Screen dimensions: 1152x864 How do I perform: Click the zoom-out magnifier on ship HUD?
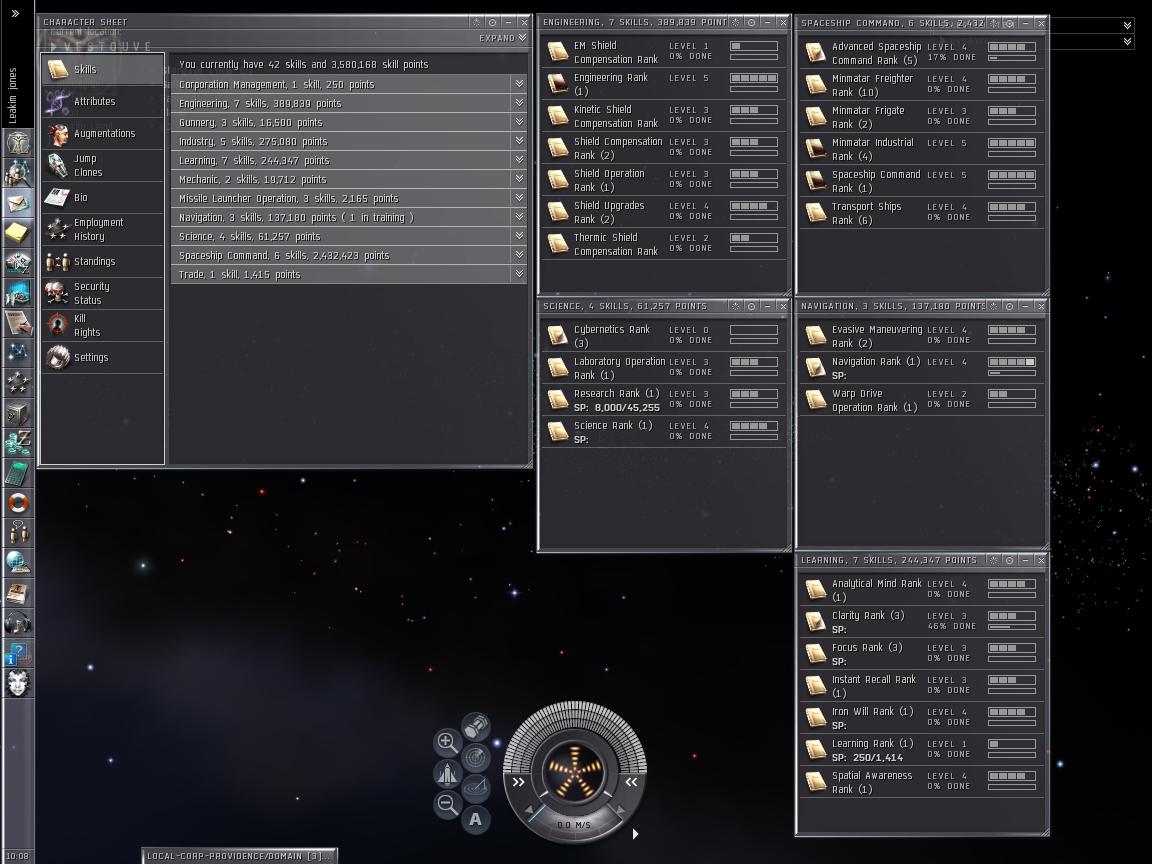(447, 804)
